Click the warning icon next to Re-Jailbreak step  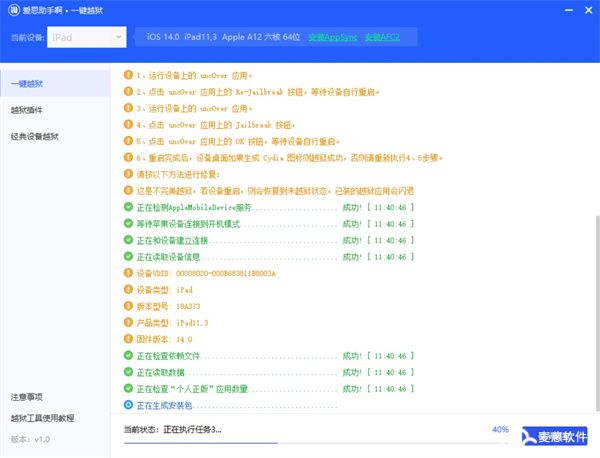click(x=127, y=92)
